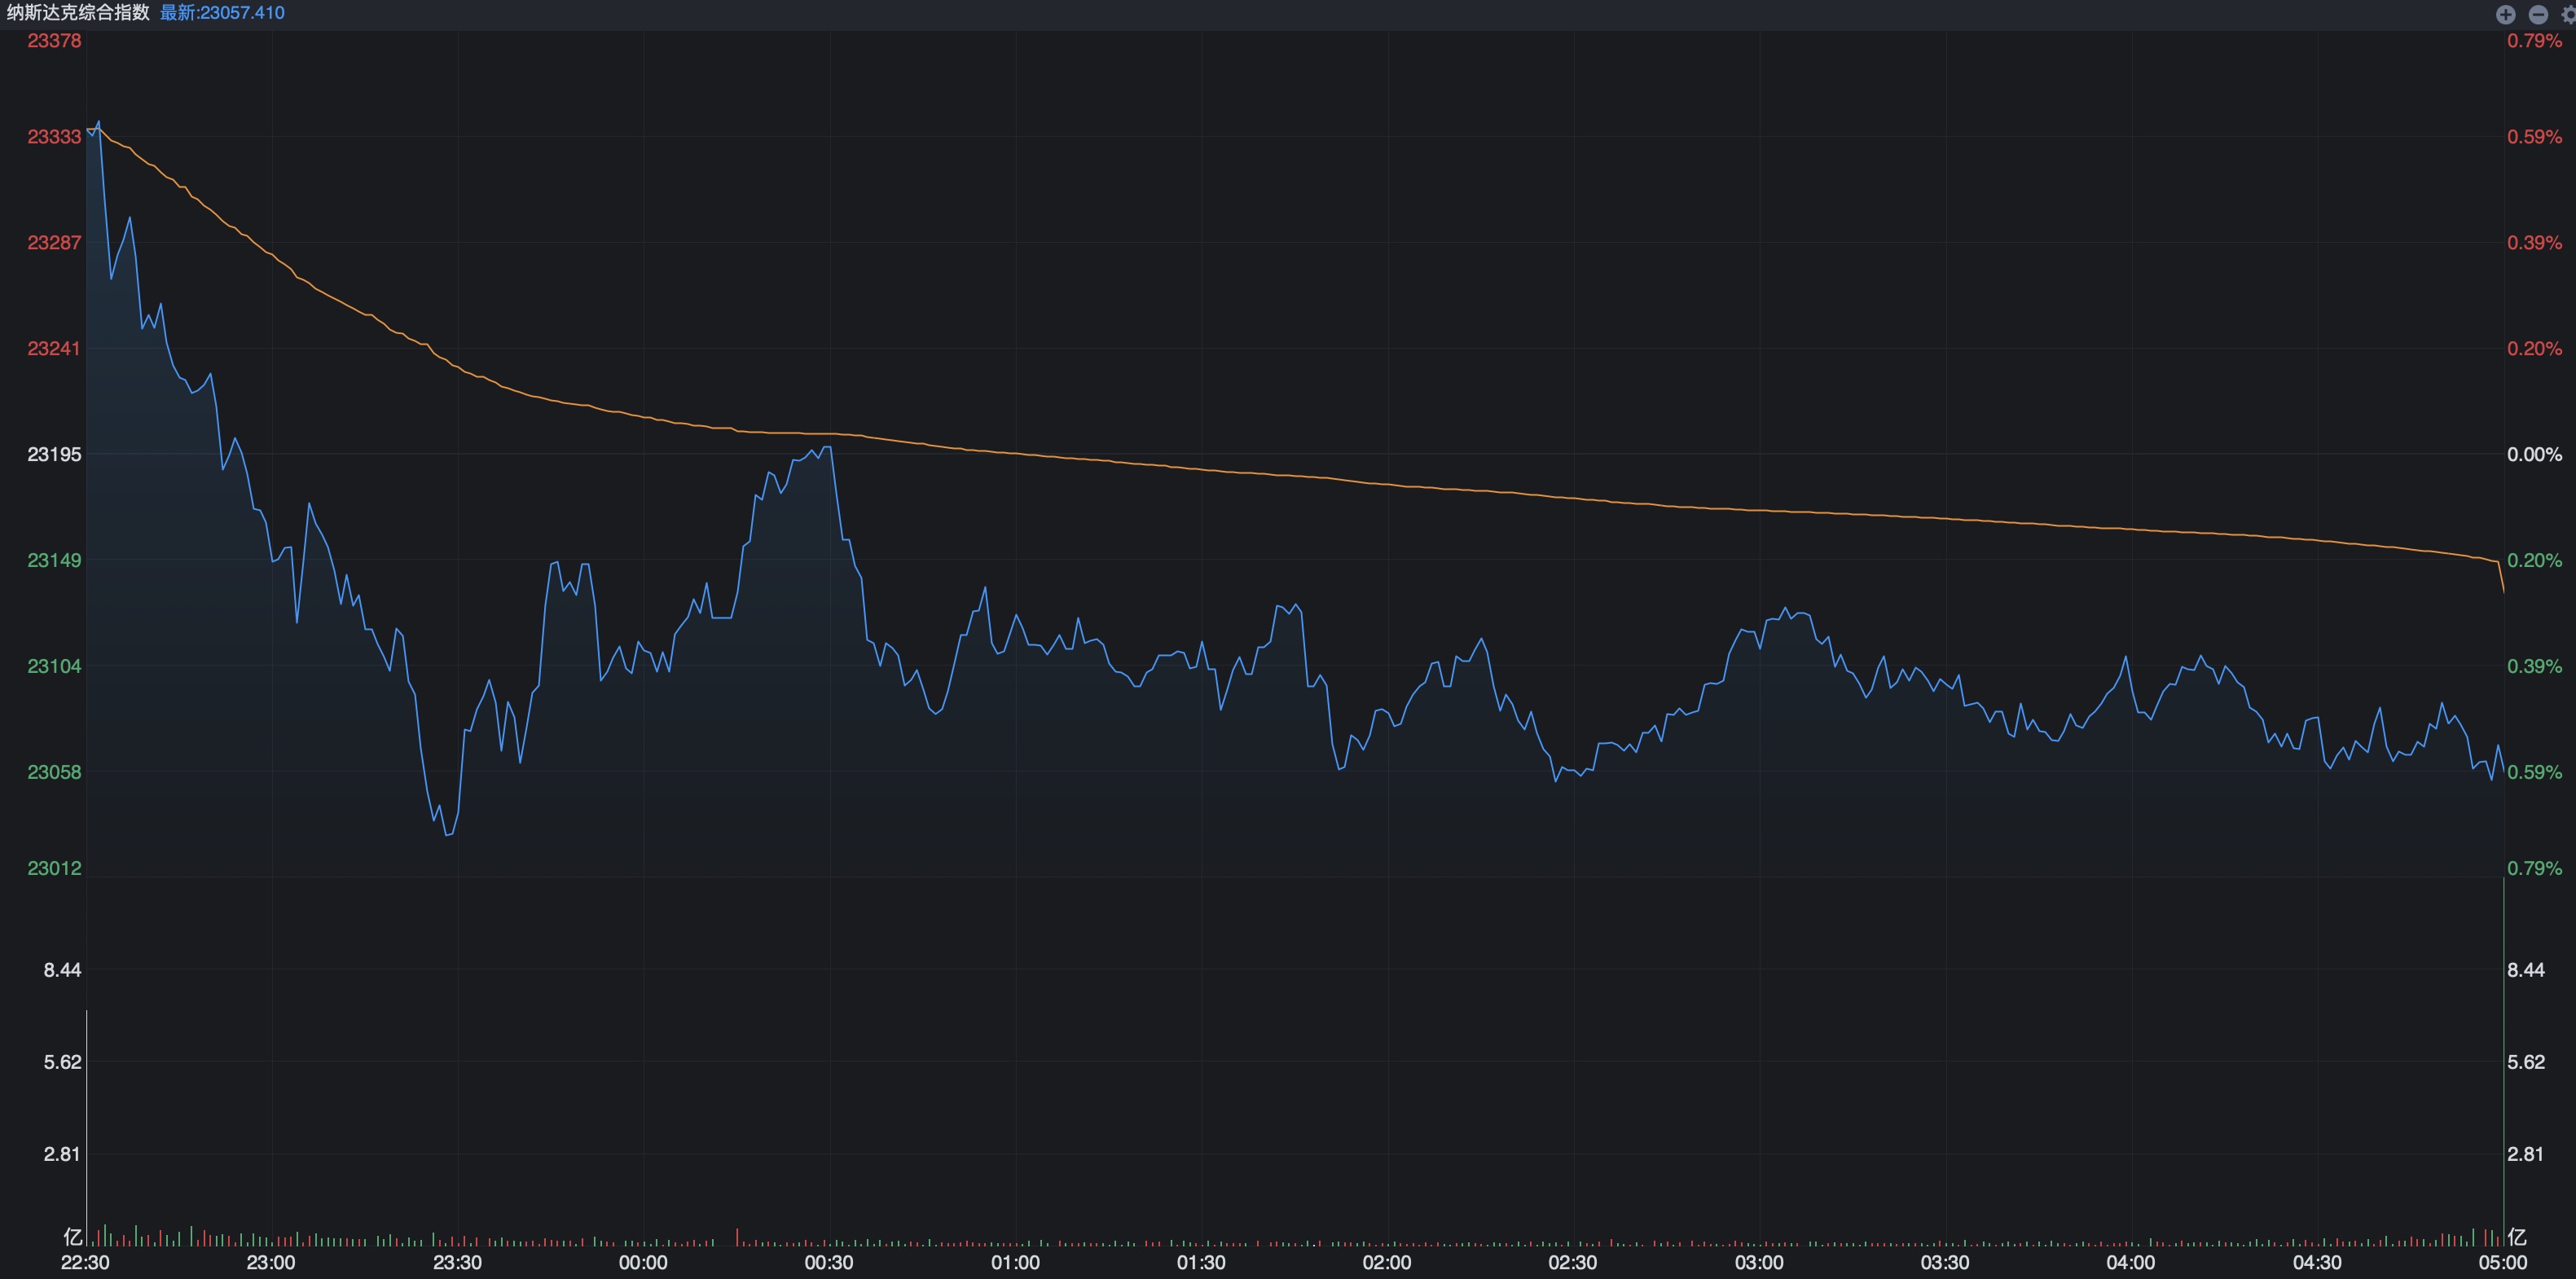The width and height of the screenshot is (2576, 1279).
Task: Click the minus zoom-out icon
Action: pos(2538,14)
